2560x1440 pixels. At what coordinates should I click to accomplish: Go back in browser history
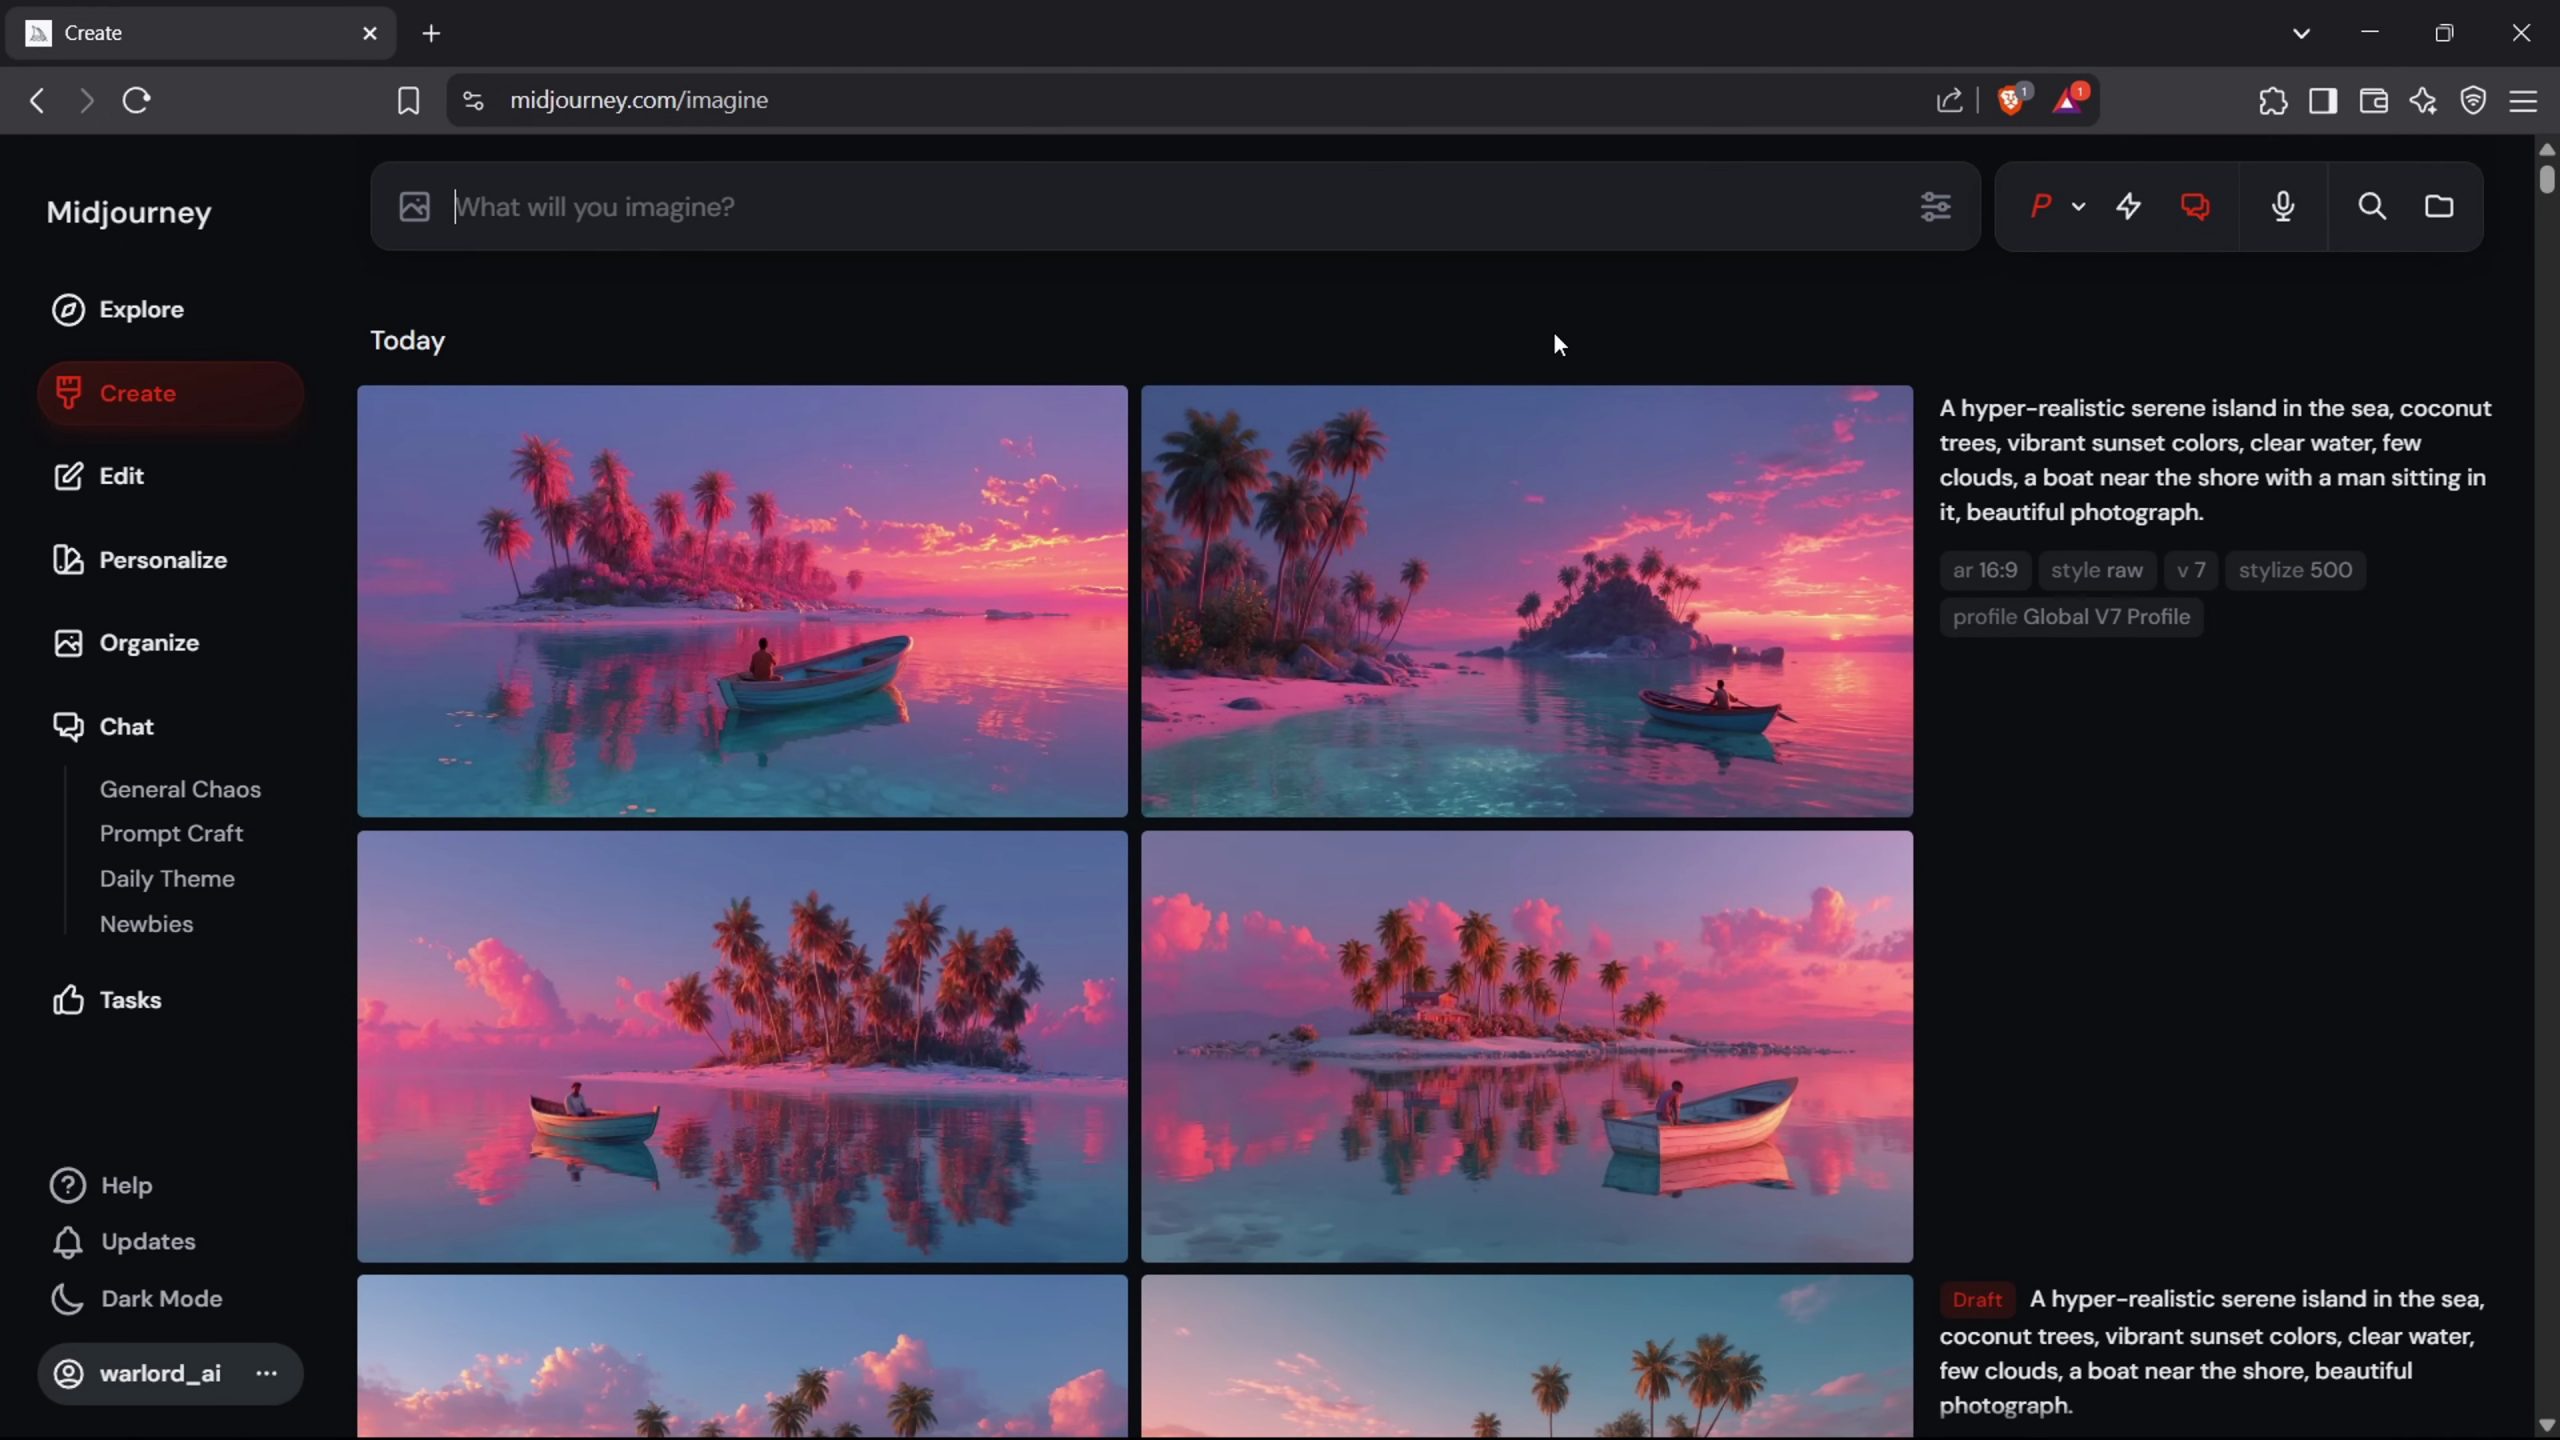tap(37, 100)
